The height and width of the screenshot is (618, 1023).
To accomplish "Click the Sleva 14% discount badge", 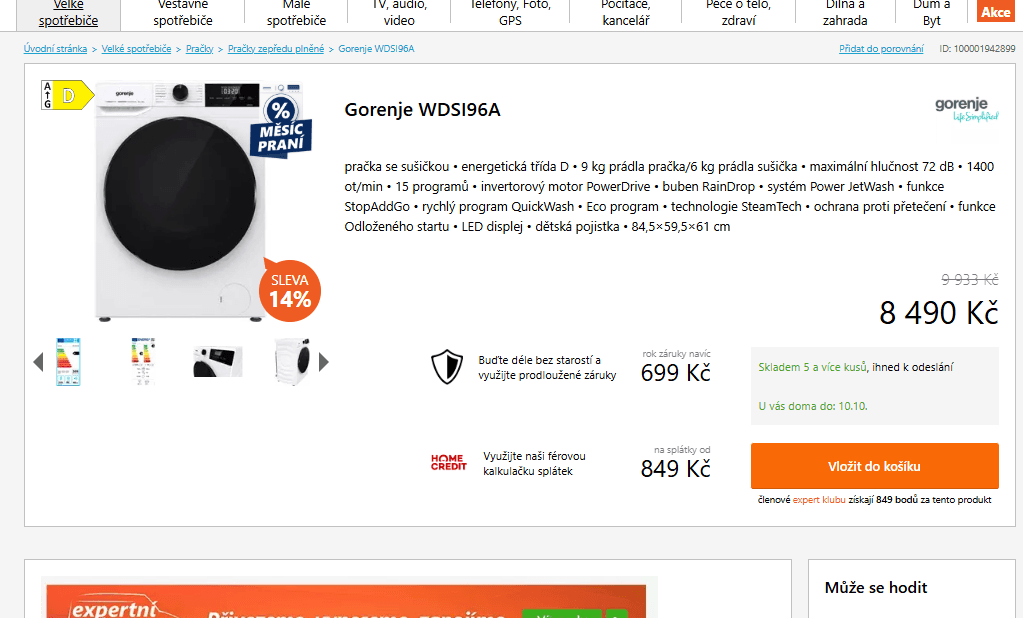I will pos(290,290).
